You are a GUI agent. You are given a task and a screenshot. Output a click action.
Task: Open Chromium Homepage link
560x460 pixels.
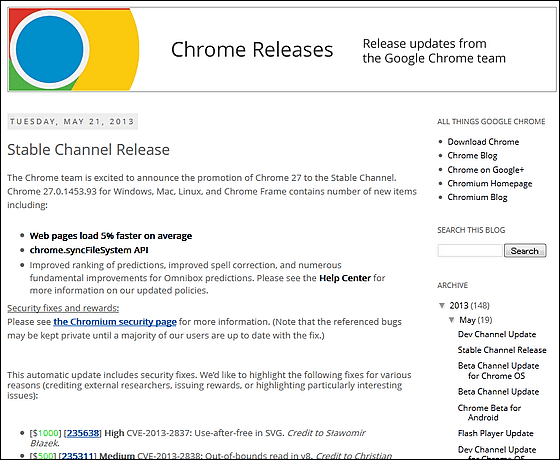point(490,184)
